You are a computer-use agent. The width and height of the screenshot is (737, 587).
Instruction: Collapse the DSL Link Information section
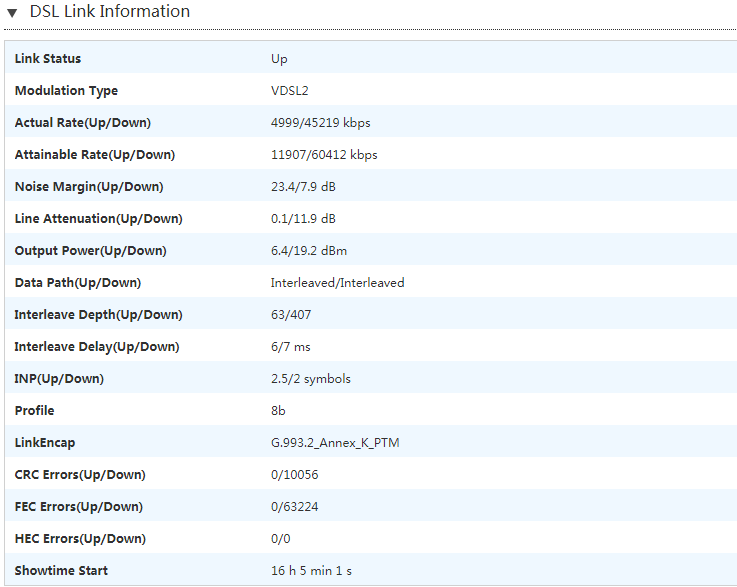pos(12,13)
